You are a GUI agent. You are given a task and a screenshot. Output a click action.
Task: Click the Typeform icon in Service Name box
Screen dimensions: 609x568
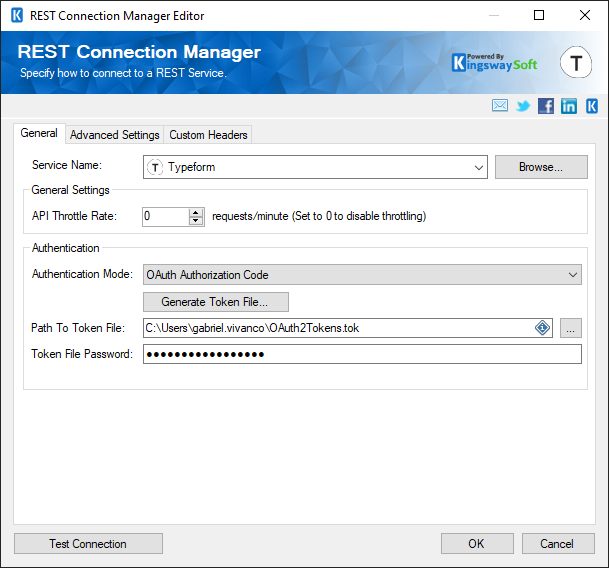pyautogui.click(x=155, y=167)
